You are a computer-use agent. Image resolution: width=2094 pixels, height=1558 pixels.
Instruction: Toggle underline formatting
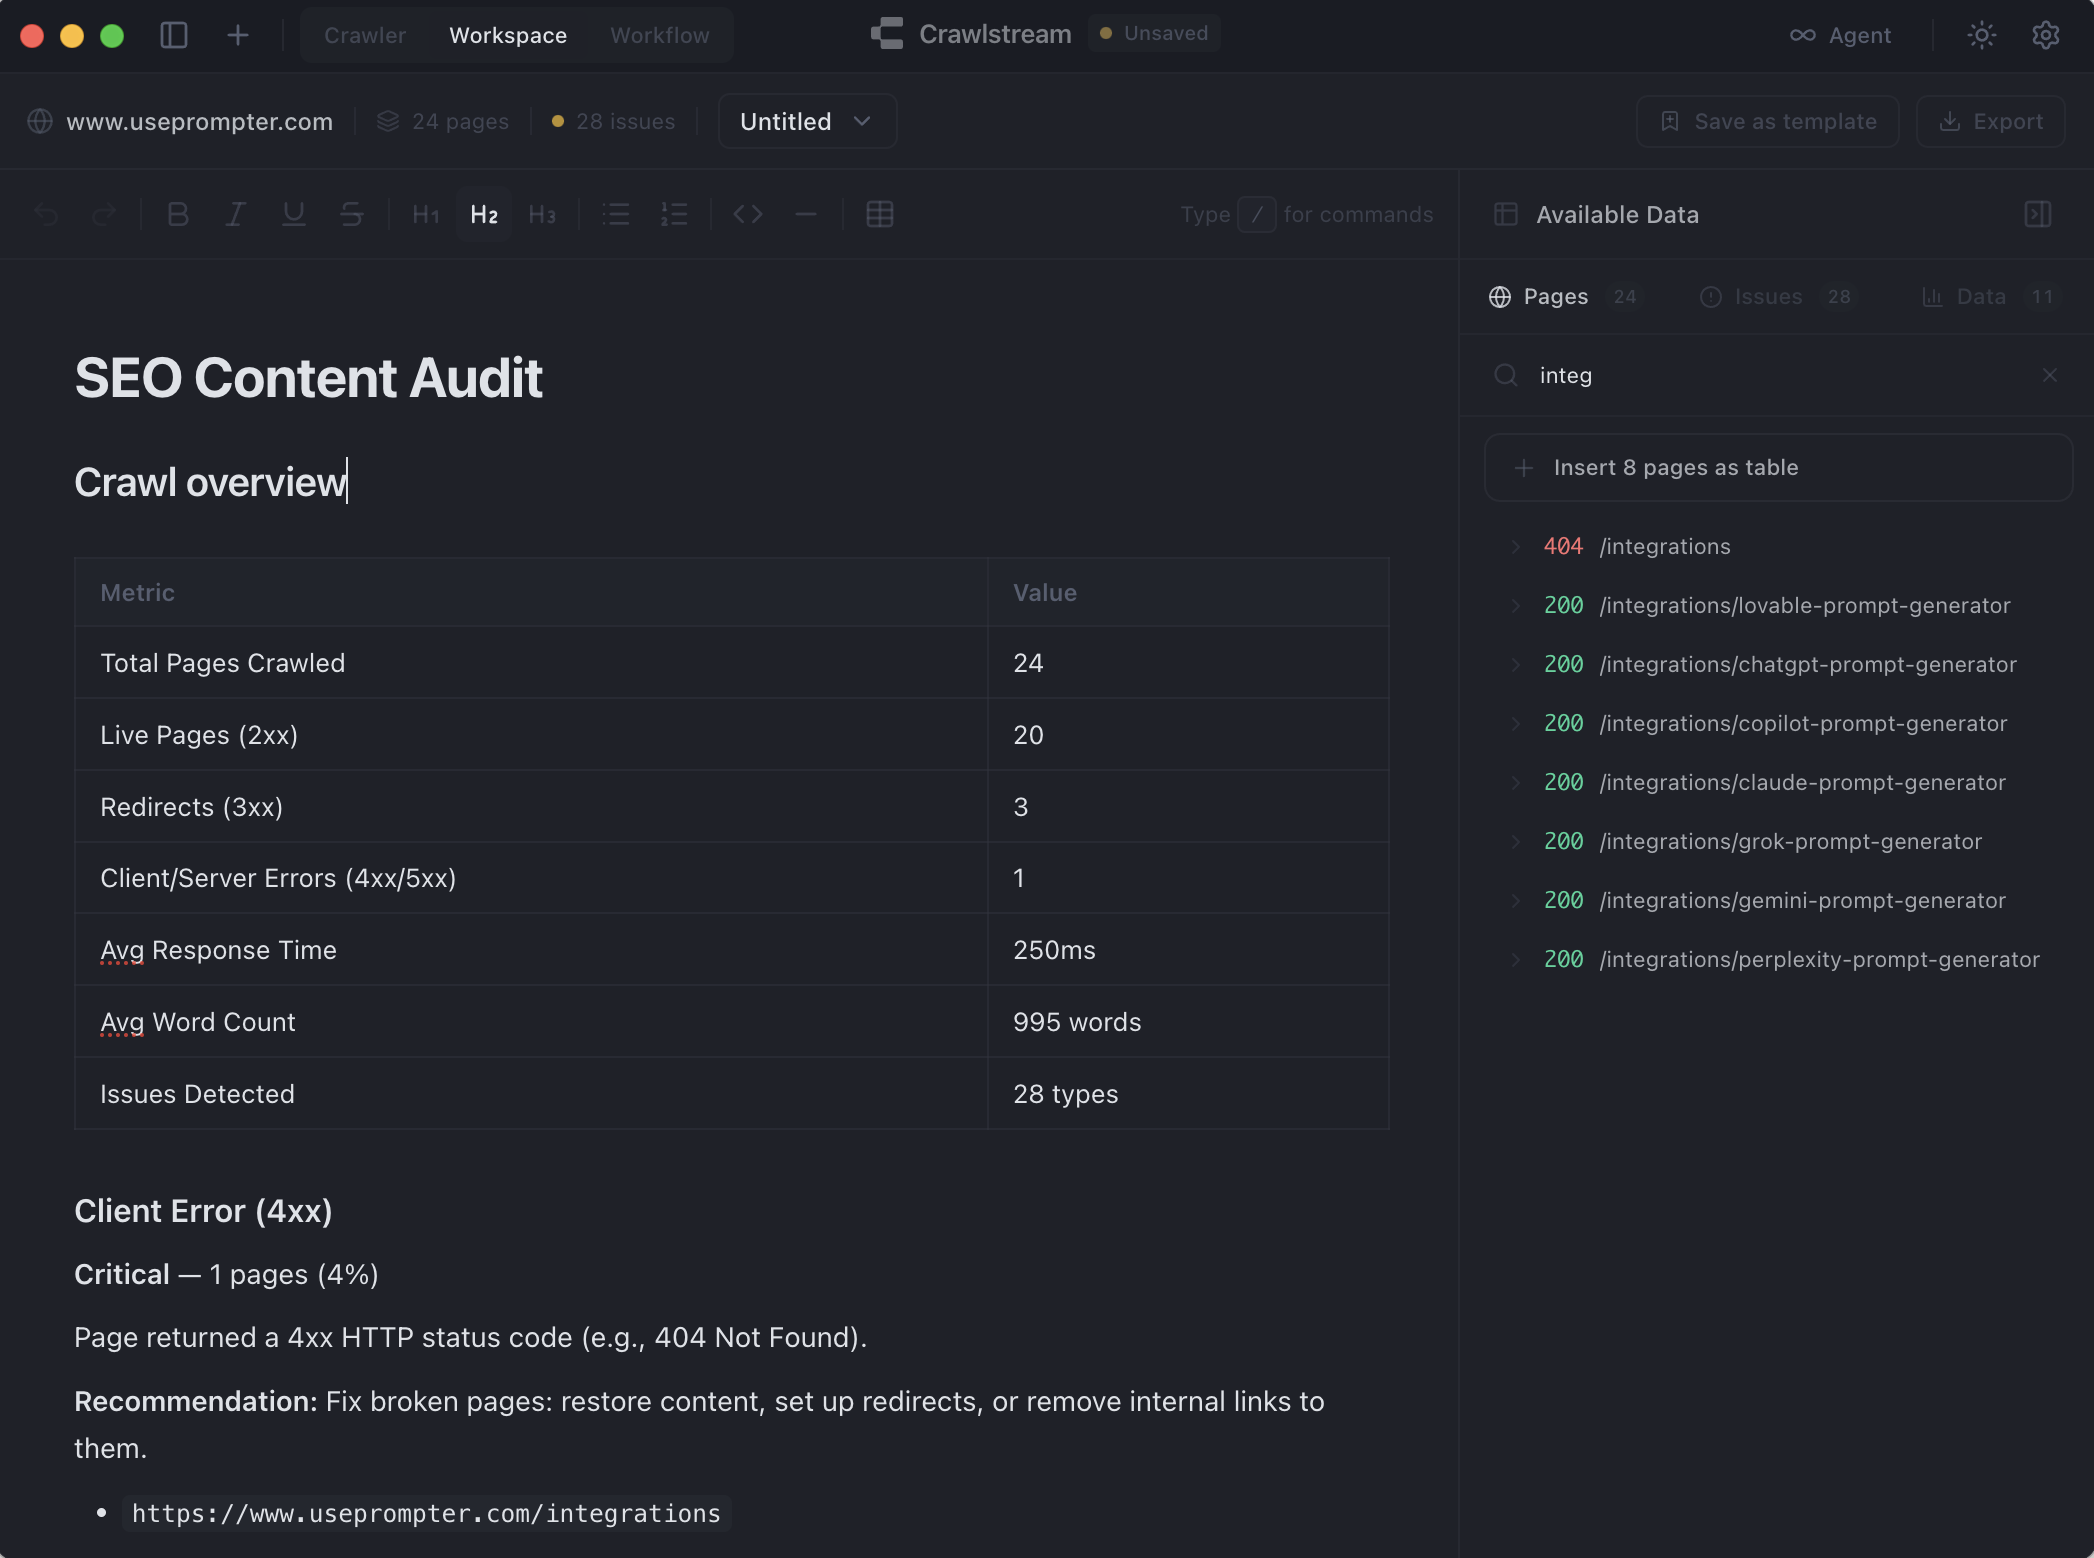click(292, 214)
